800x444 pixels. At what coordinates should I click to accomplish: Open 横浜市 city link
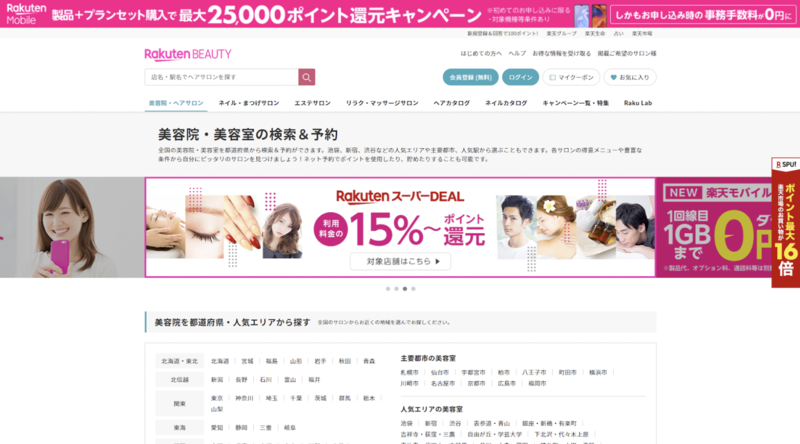[x=598, y=373]
